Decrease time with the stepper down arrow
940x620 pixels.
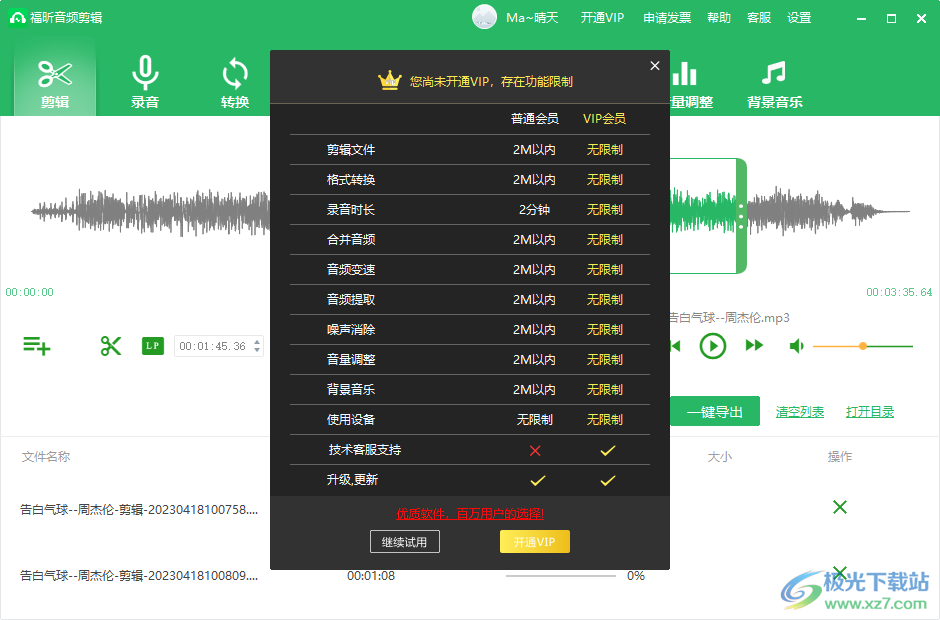pos(257,350)
